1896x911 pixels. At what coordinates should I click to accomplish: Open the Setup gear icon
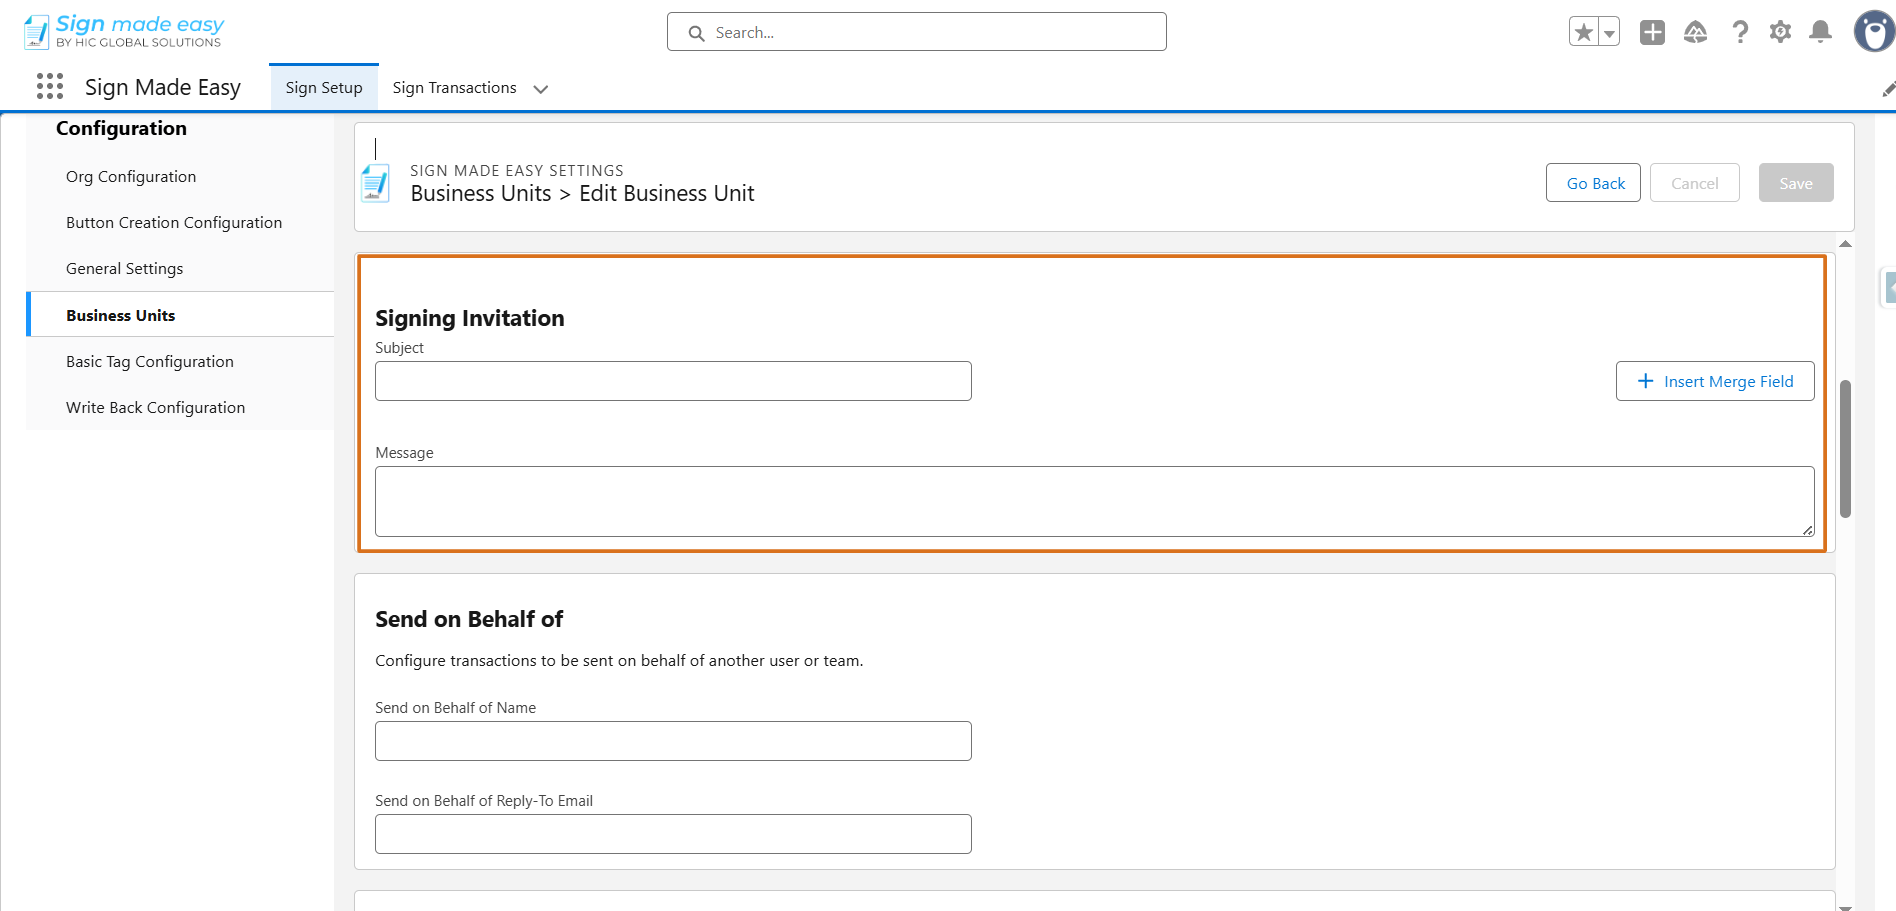(x=1780, y=33)
